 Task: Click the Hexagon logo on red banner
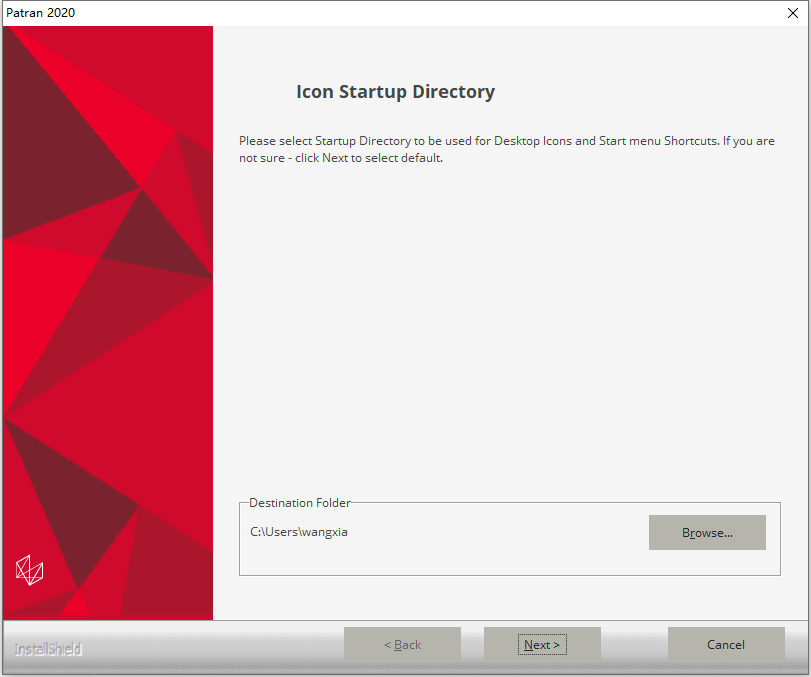[x=29, y=570]
